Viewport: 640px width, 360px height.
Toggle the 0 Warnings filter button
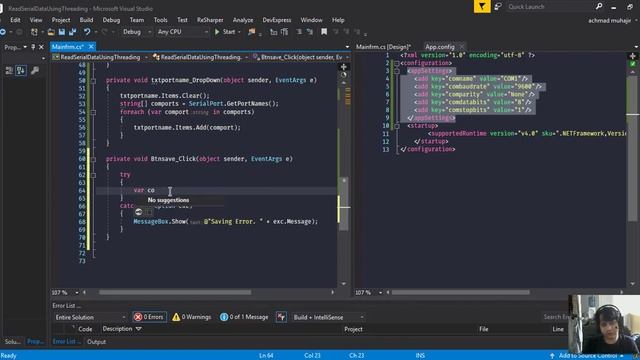pos(192,317)
